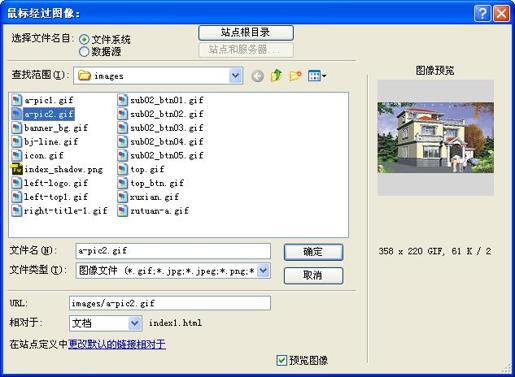Select the a-pic1.gif file icon

pyautogui.click(x=17, y=100)
